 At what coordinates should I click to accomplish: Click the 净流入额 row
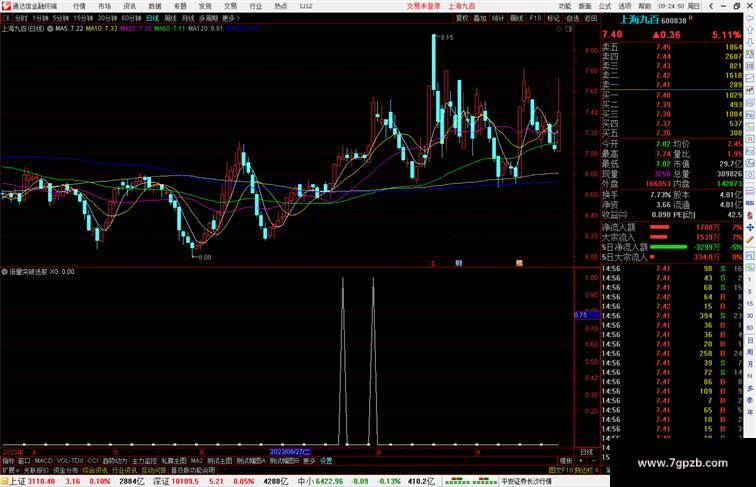(x=672, y=227)
